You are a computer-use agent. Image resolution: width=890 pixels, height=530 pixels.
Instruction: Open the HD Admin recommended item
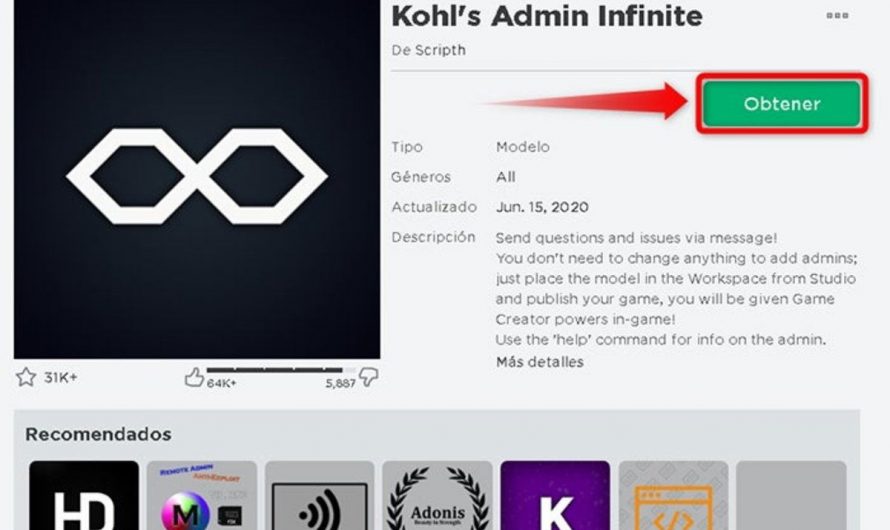(84, 495)
